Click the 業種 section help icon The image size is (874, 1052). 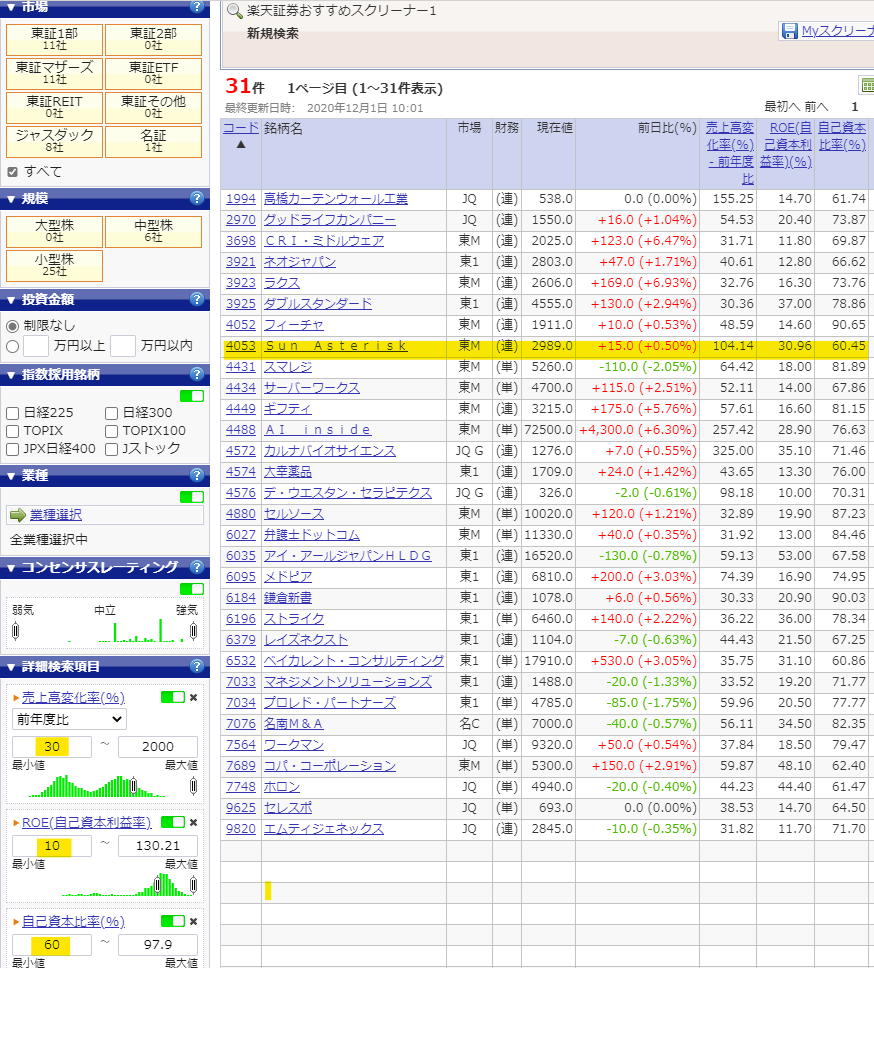pyautogui.click(x=197, y=475)
